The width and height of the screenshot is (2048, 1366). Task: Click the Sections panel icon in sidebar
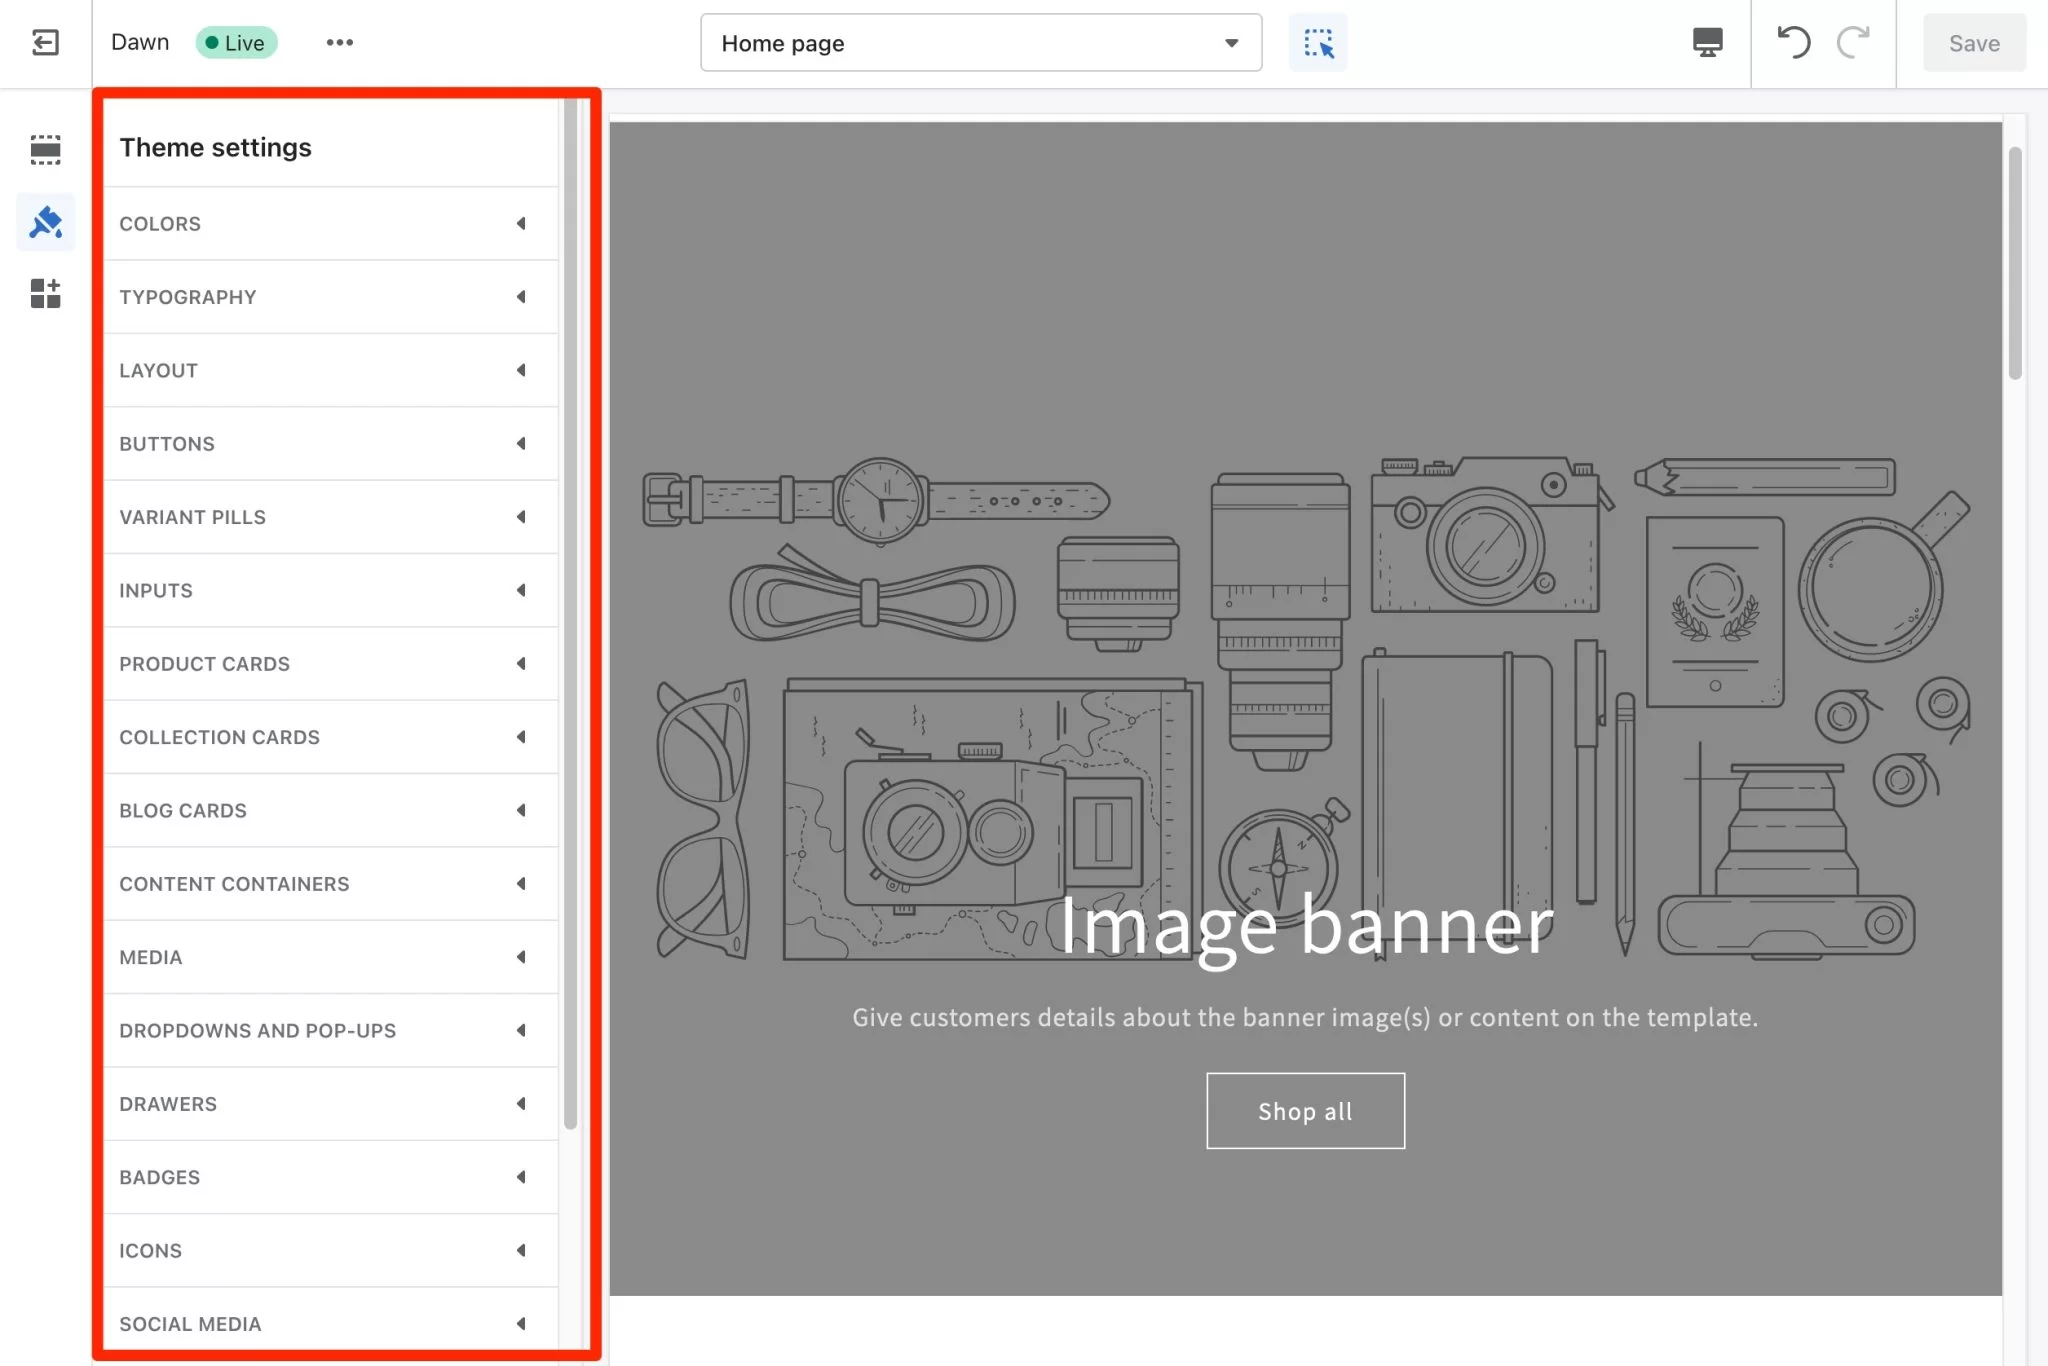[x=44, y=146]
